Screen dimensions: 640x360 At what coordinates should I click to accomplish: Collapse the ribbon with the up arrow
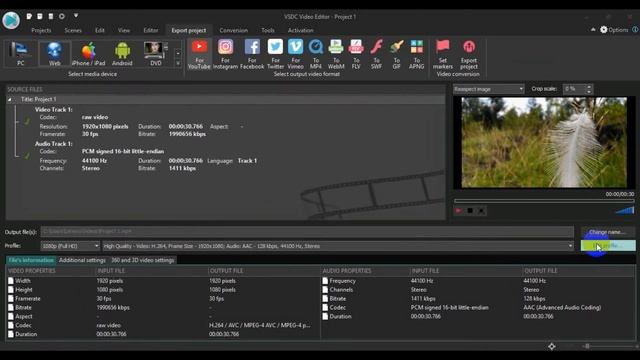593,30
